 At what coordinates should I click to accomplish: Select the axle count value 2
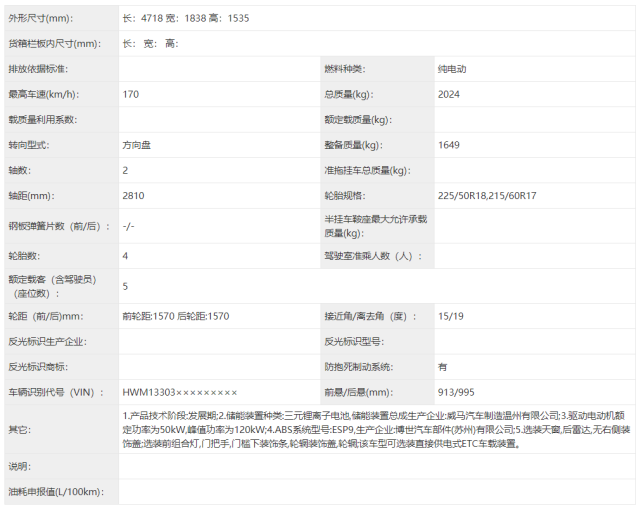click(x=125, y=170)
